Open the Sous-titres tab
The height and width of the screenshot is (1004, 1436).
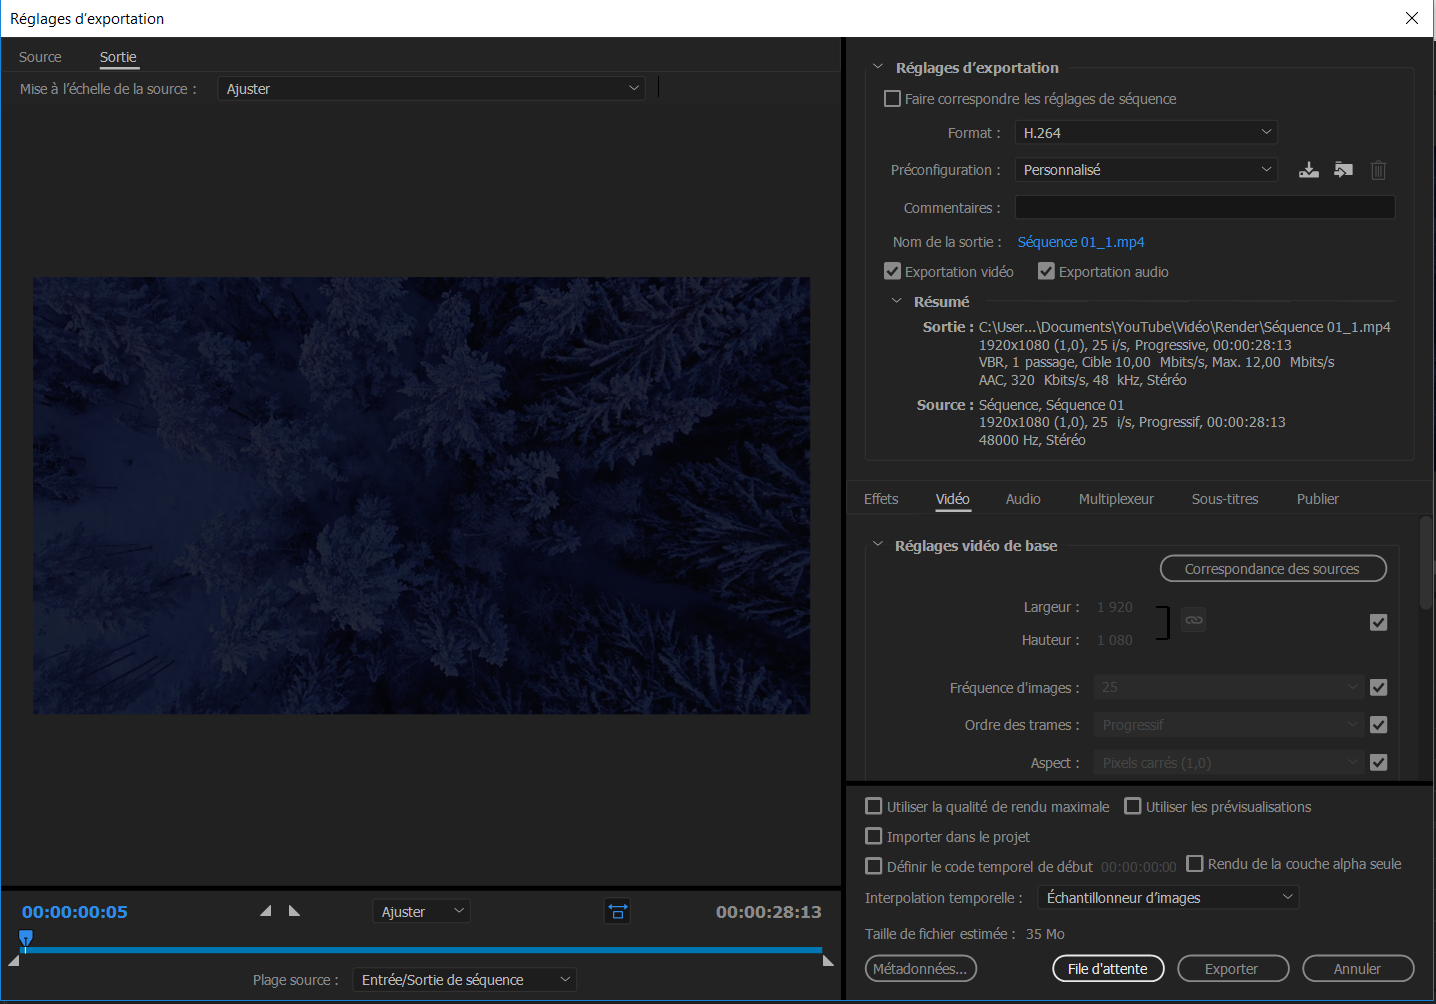point(1225,499)
